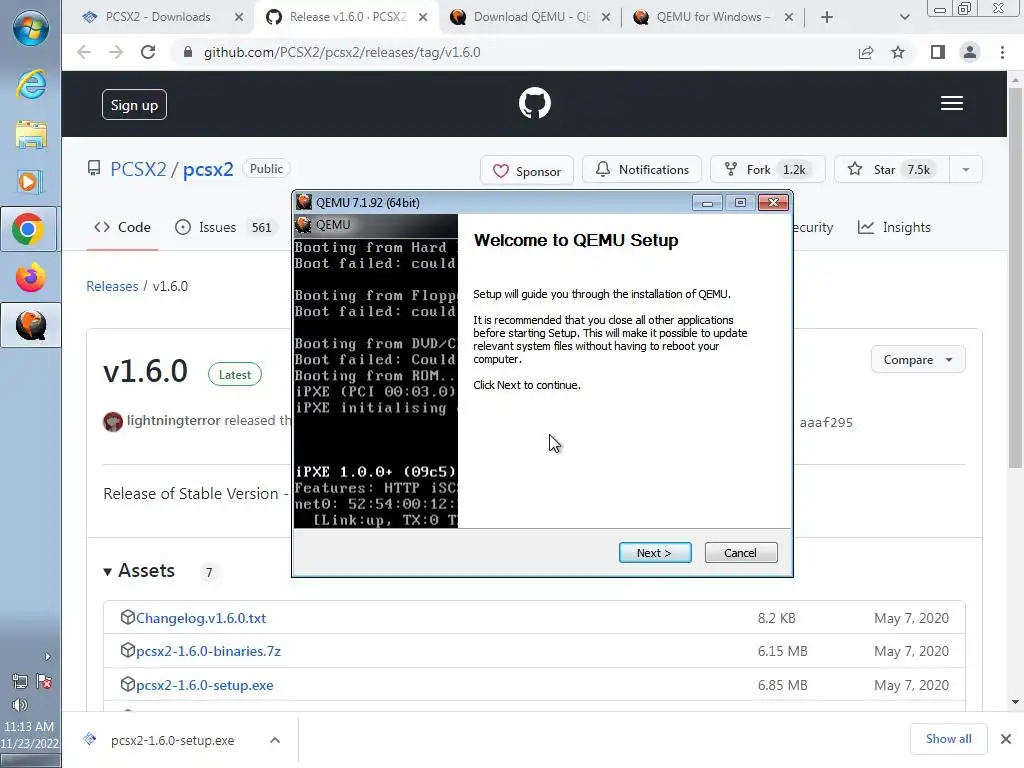Click the address bar URL
Screen dimensions: 1024x768
point(342,52)
